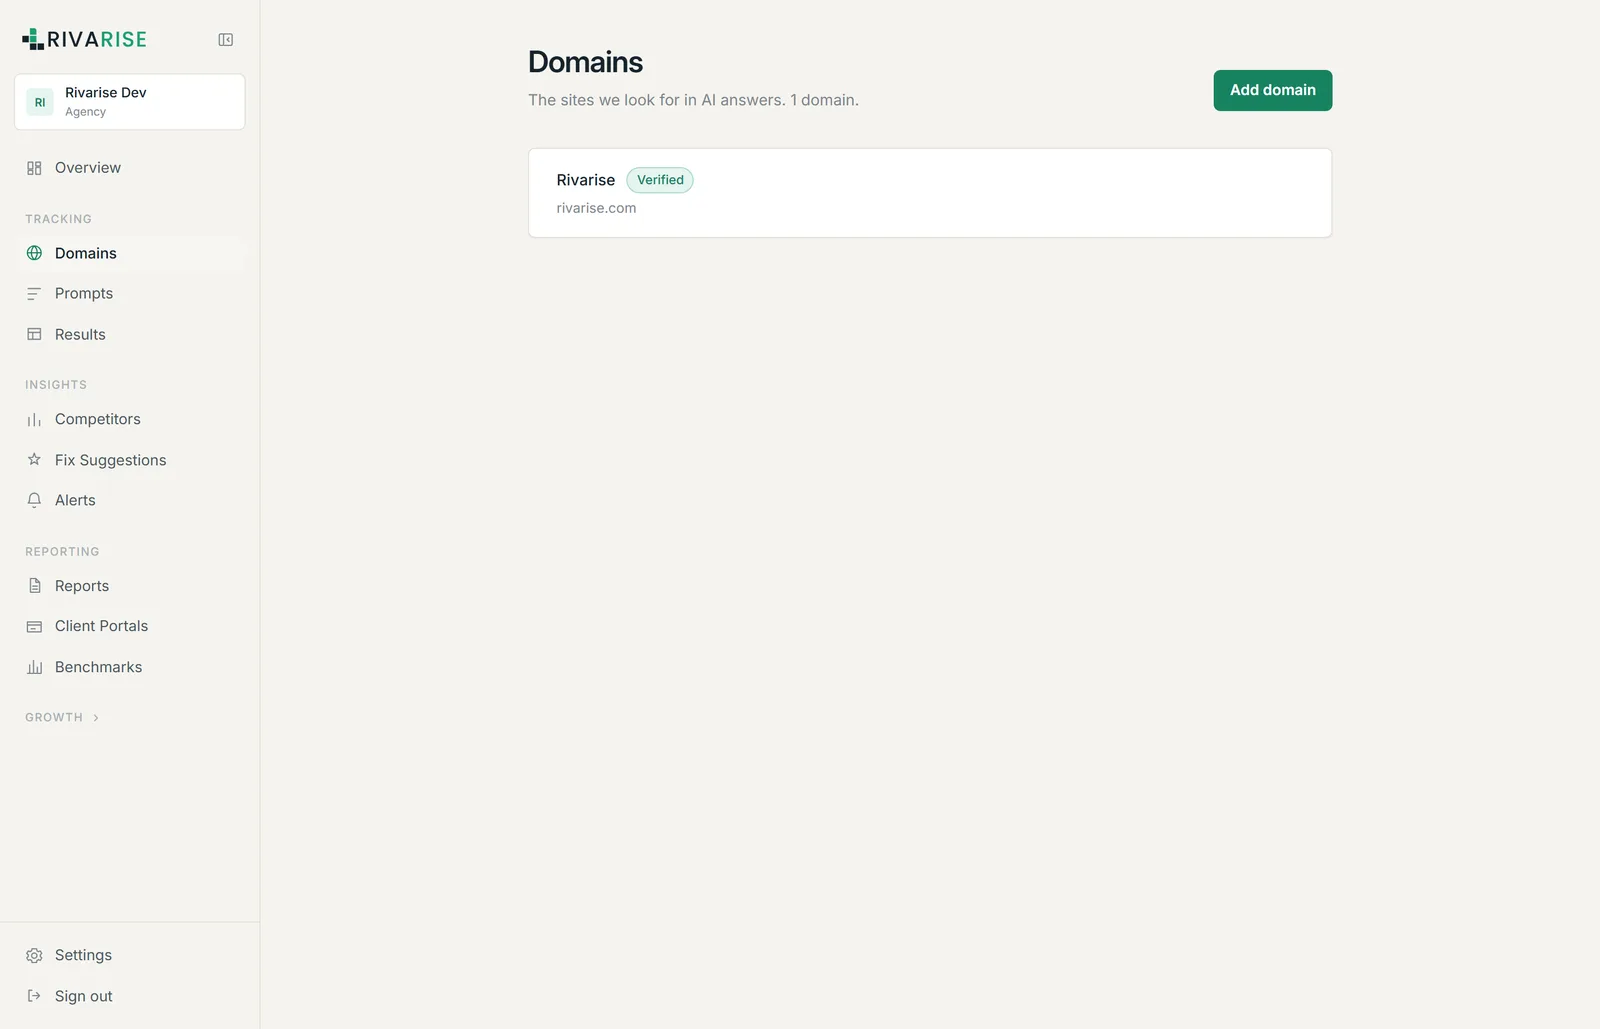This screenshot has height=1029, width=1600.
Task: Click the Benchmarks chart icon
Action: (x=34, y=667)
